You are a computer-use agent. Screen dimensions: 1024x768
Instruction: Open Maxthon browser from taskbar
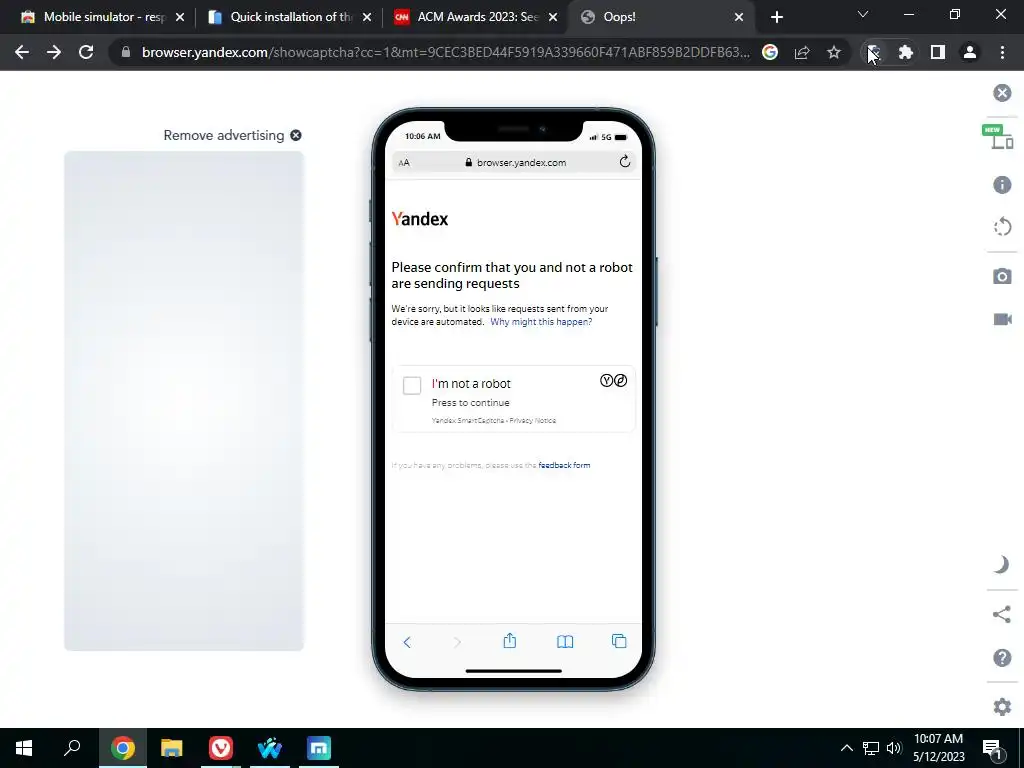tap(319, 748)
